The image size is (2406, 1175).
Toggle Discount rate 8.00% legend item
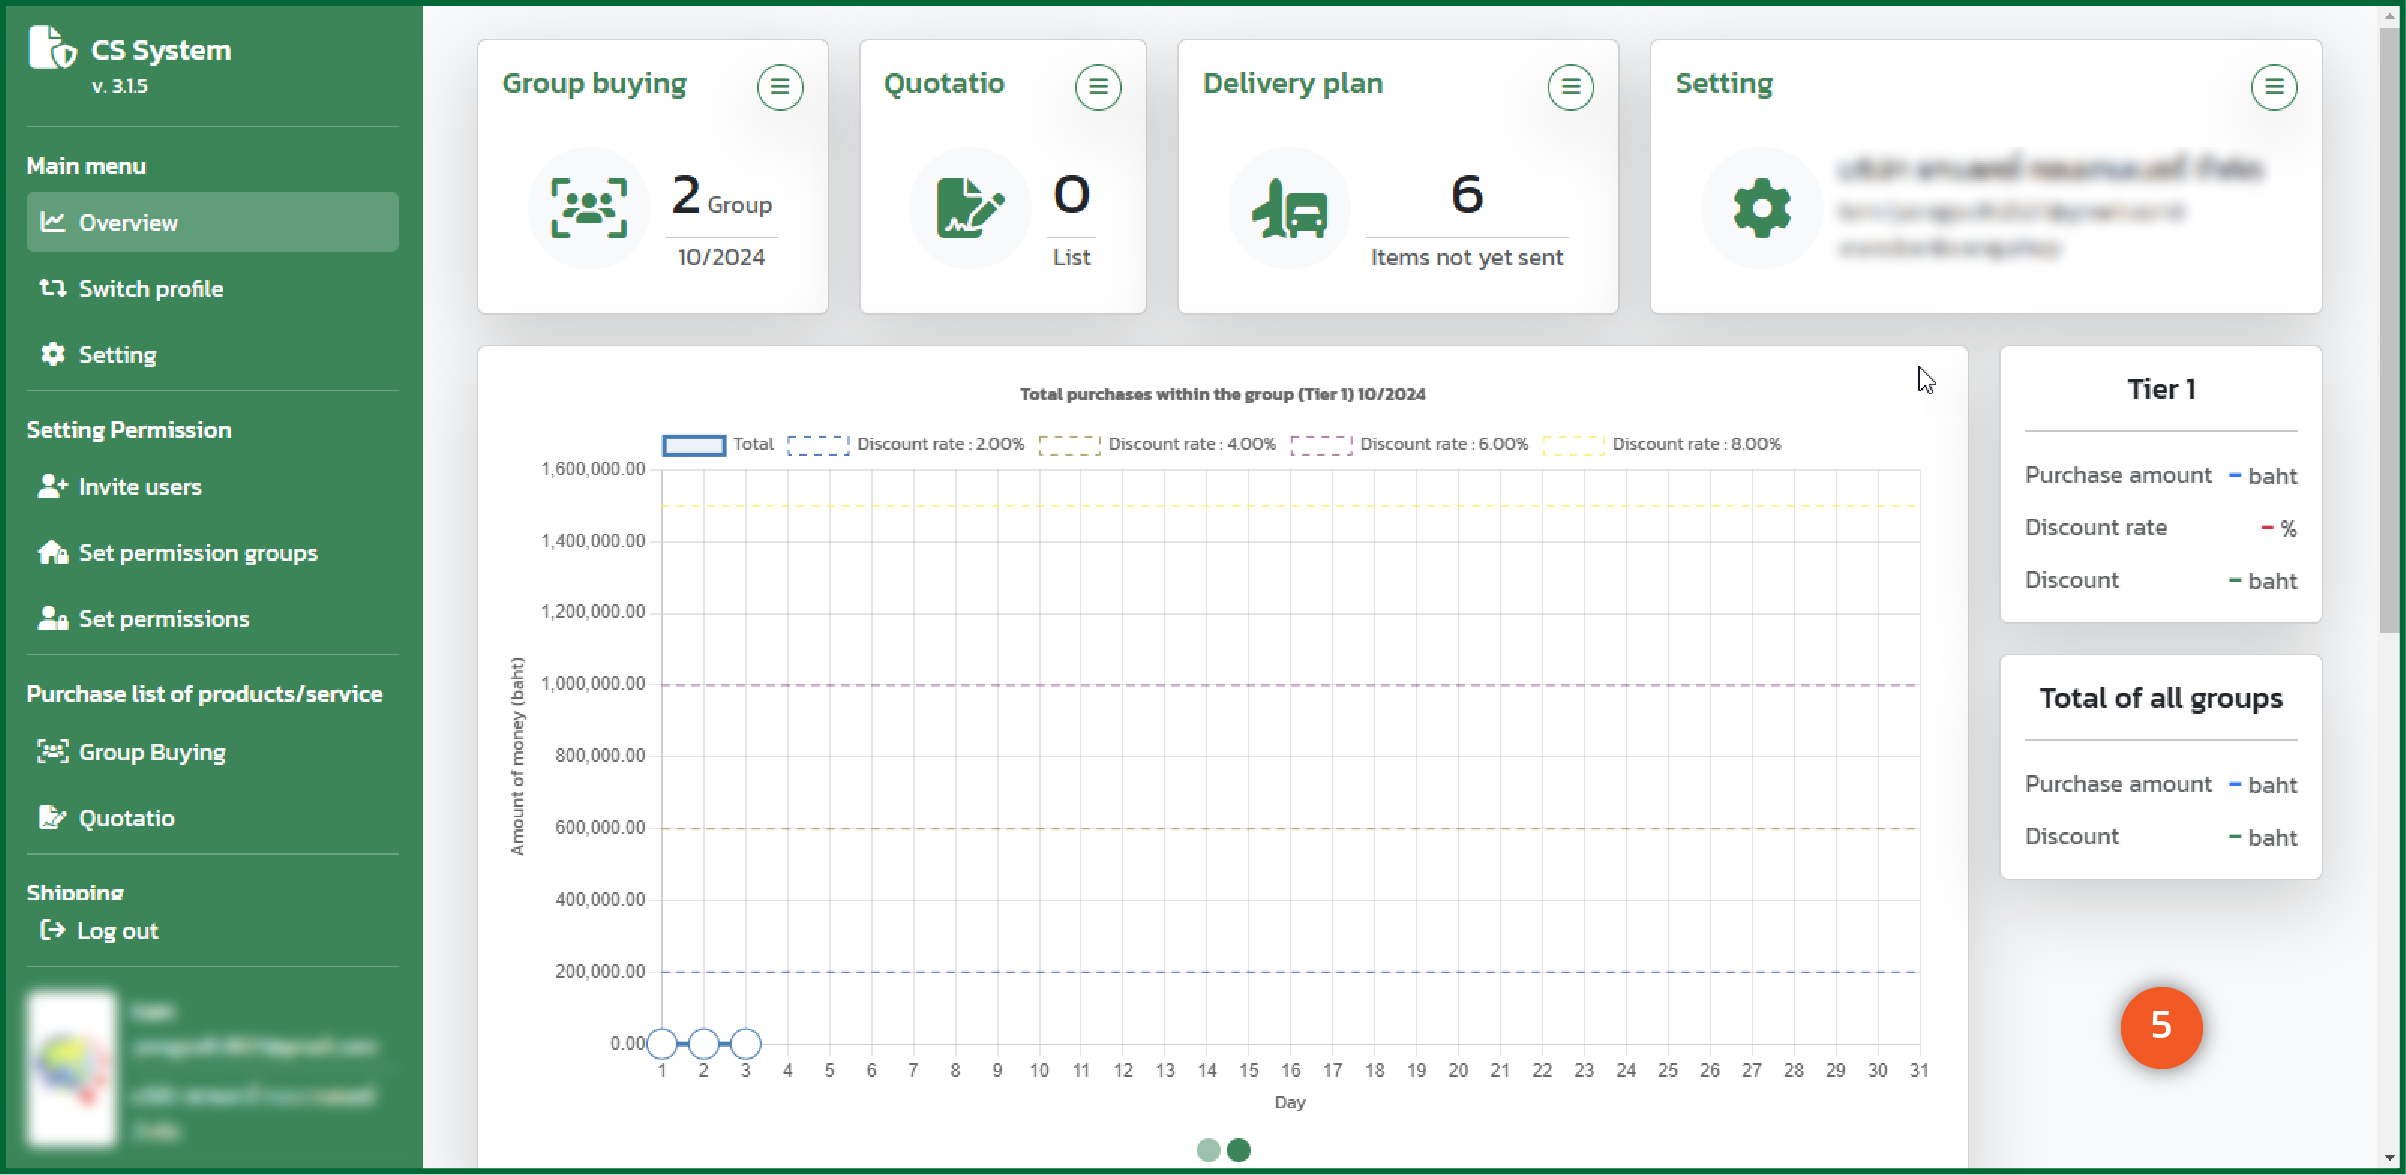click(1661, 444)
